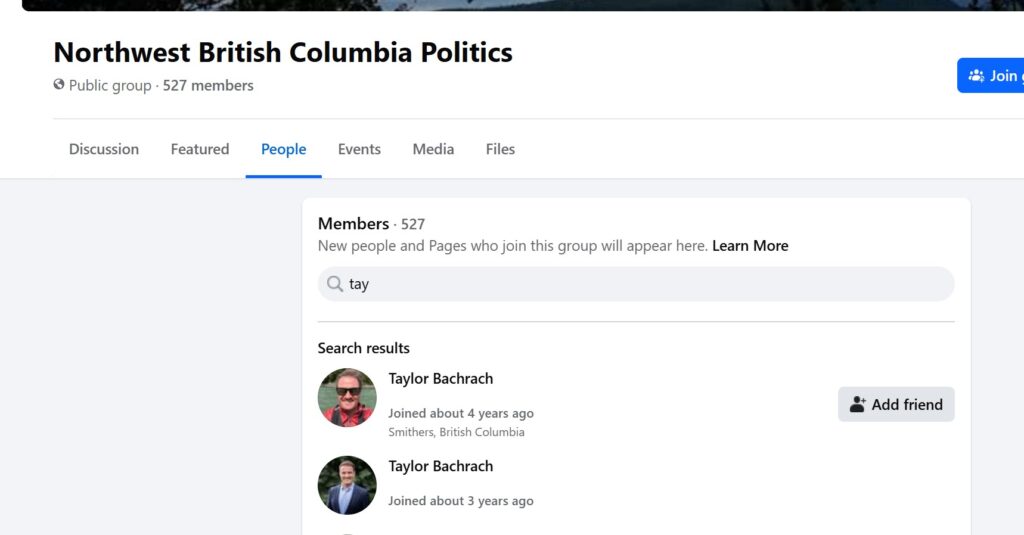Viewport: 1024px width, 535px height.
Task: Click the globe icon beside Public group
Action: tap(59, 84)
